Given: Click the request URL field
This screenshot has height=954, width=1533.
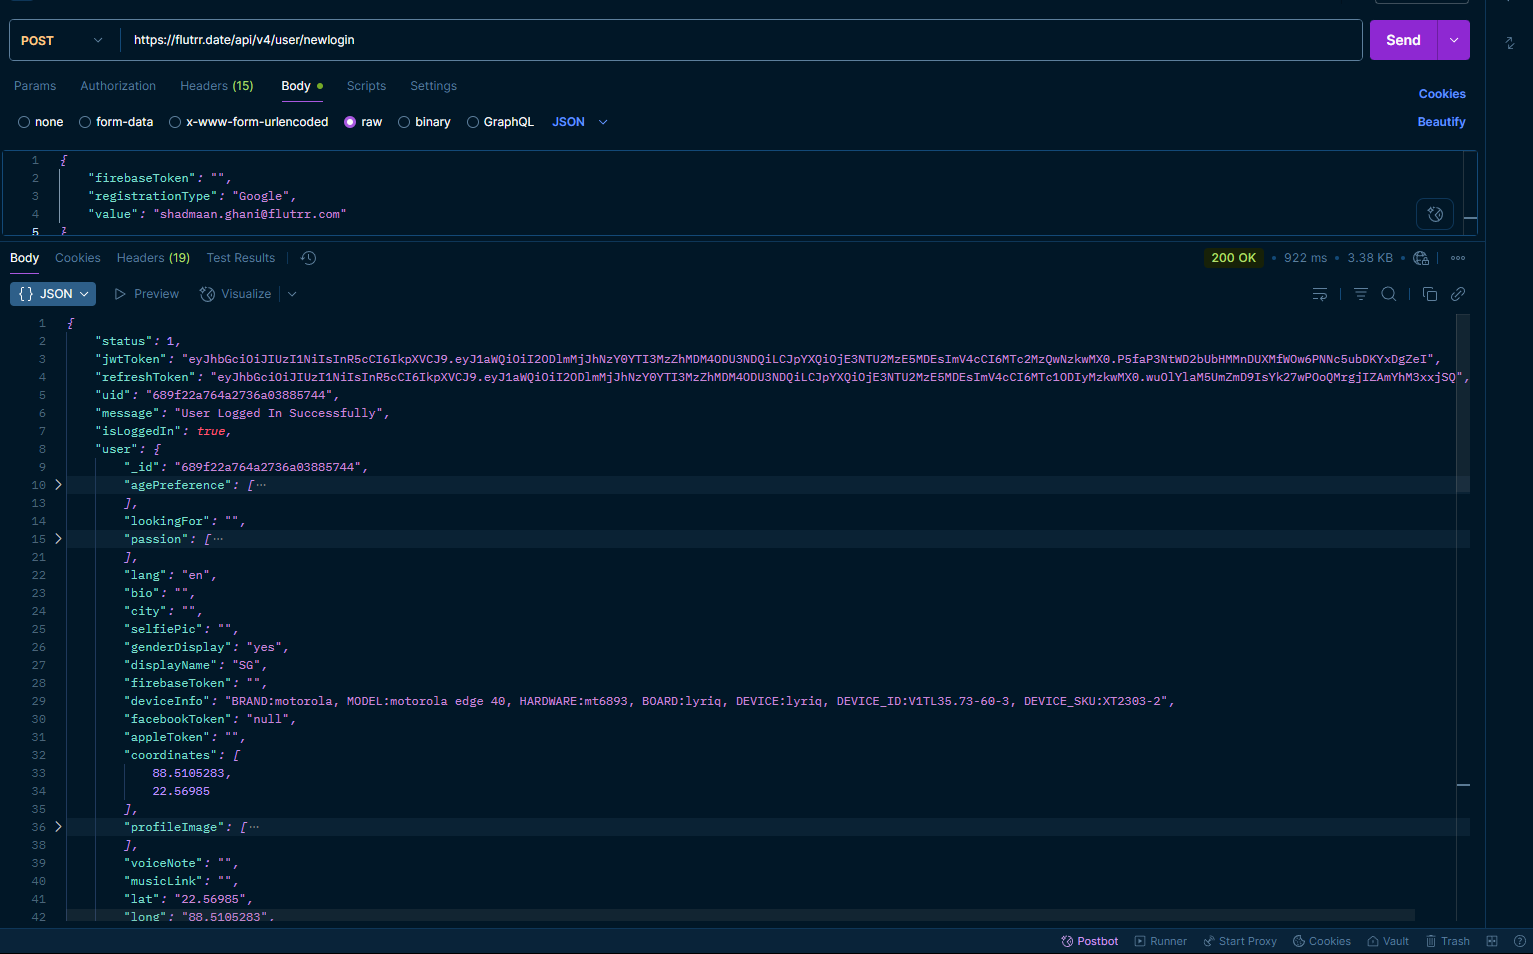Looking at the screenshot, I should tap(740, 40).
